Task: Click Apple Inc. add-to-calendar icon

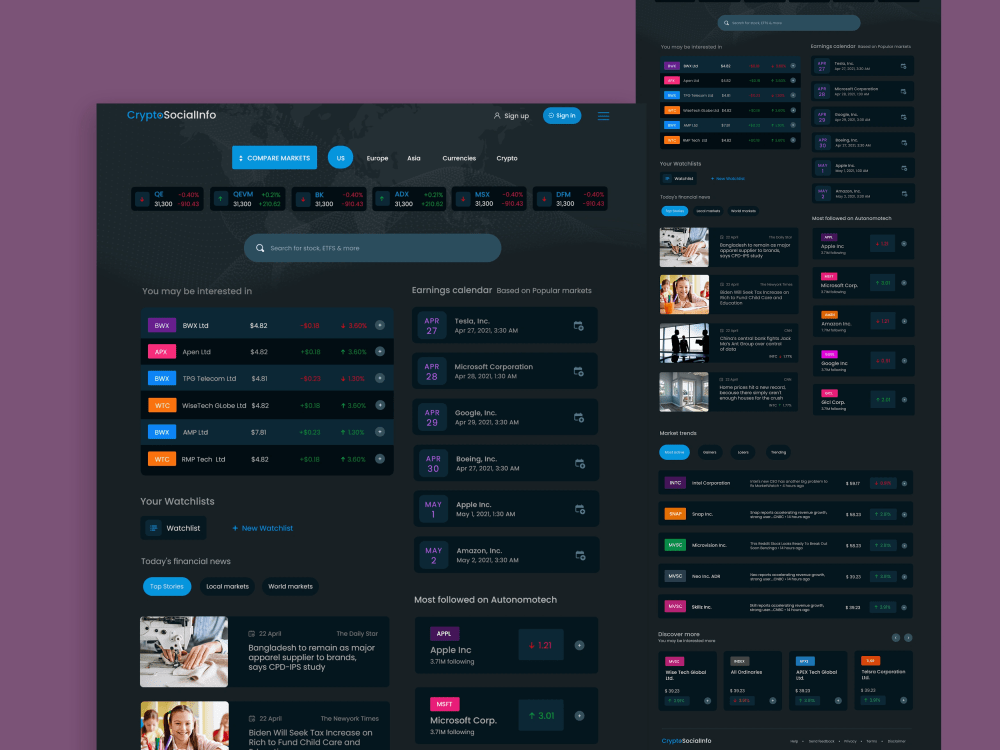Action: (580, 510)
